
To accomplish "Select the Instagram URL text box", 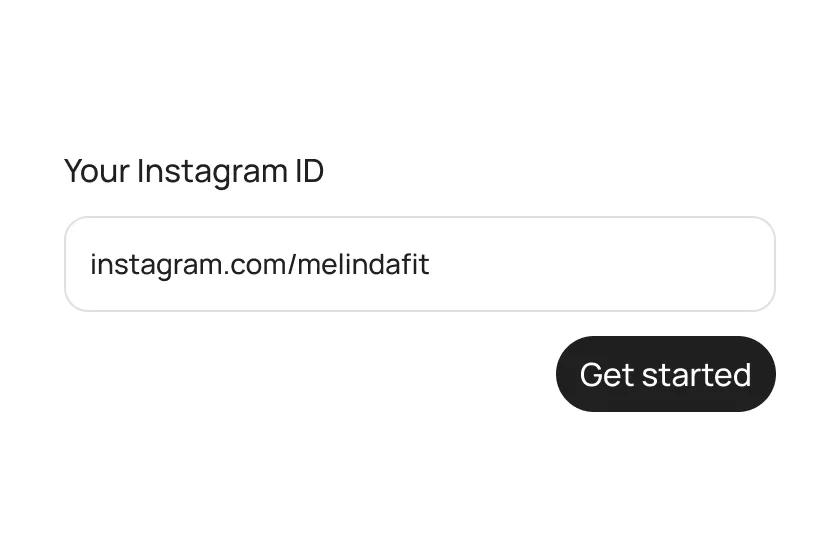I will [420, 264].
